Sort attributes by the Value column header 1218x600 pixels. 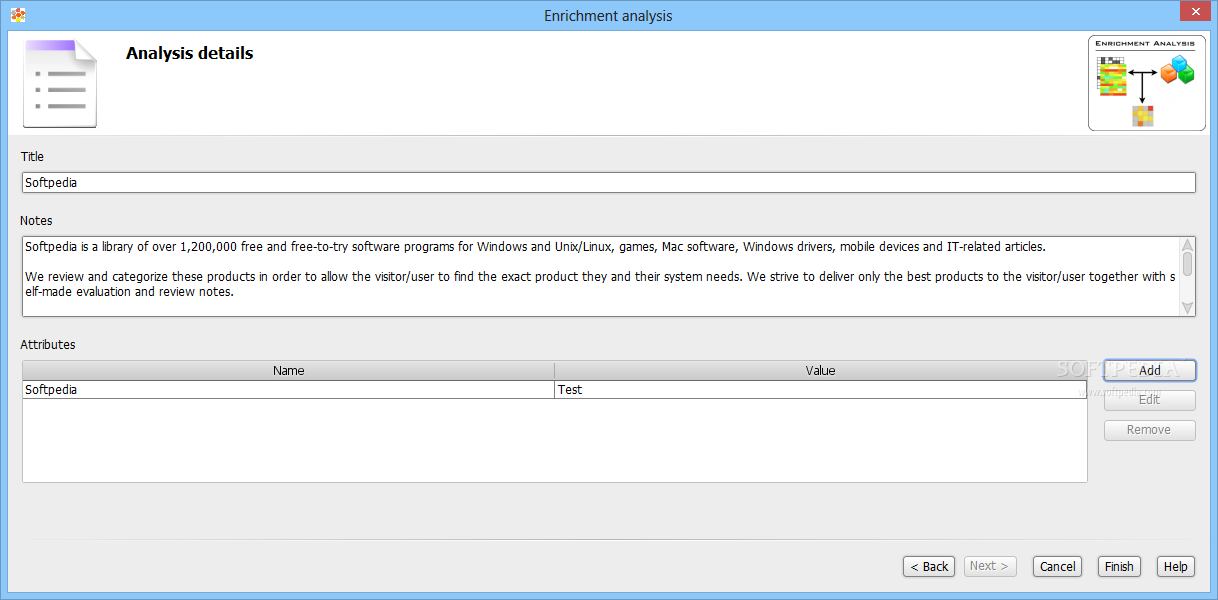(x=820, y=370)
